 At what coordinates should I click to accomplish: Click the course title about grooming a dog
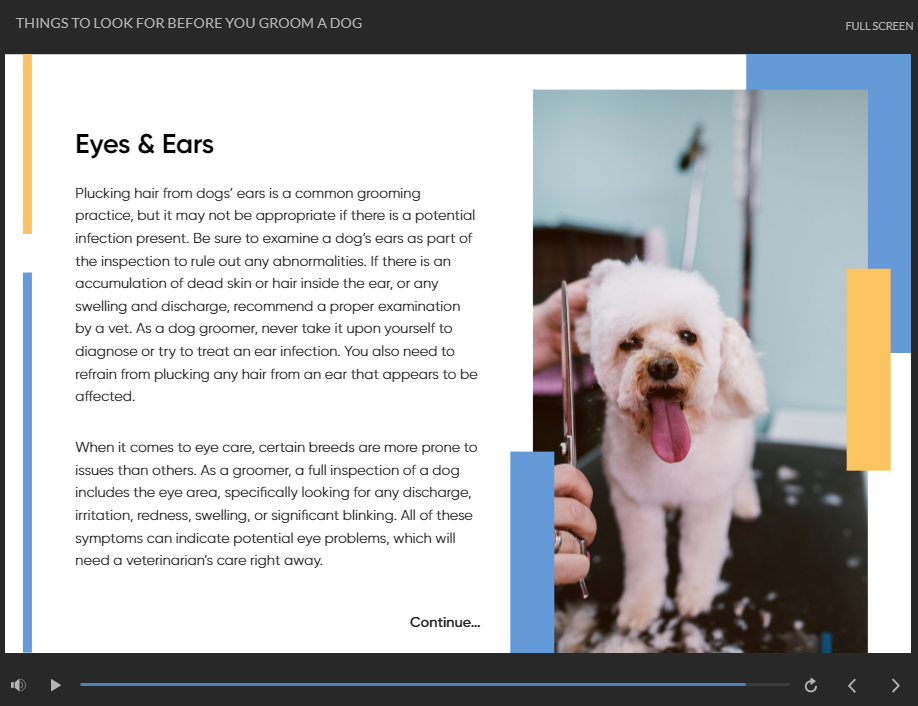(x=189, y=23)
